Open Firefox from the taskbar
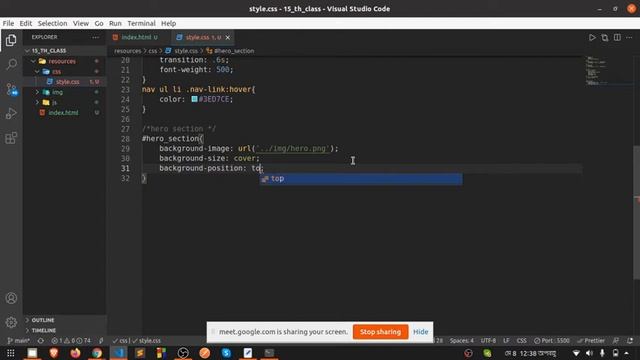The width and height of the screenshot is (640, 360). pyautogui.click(x=75, y=353)
